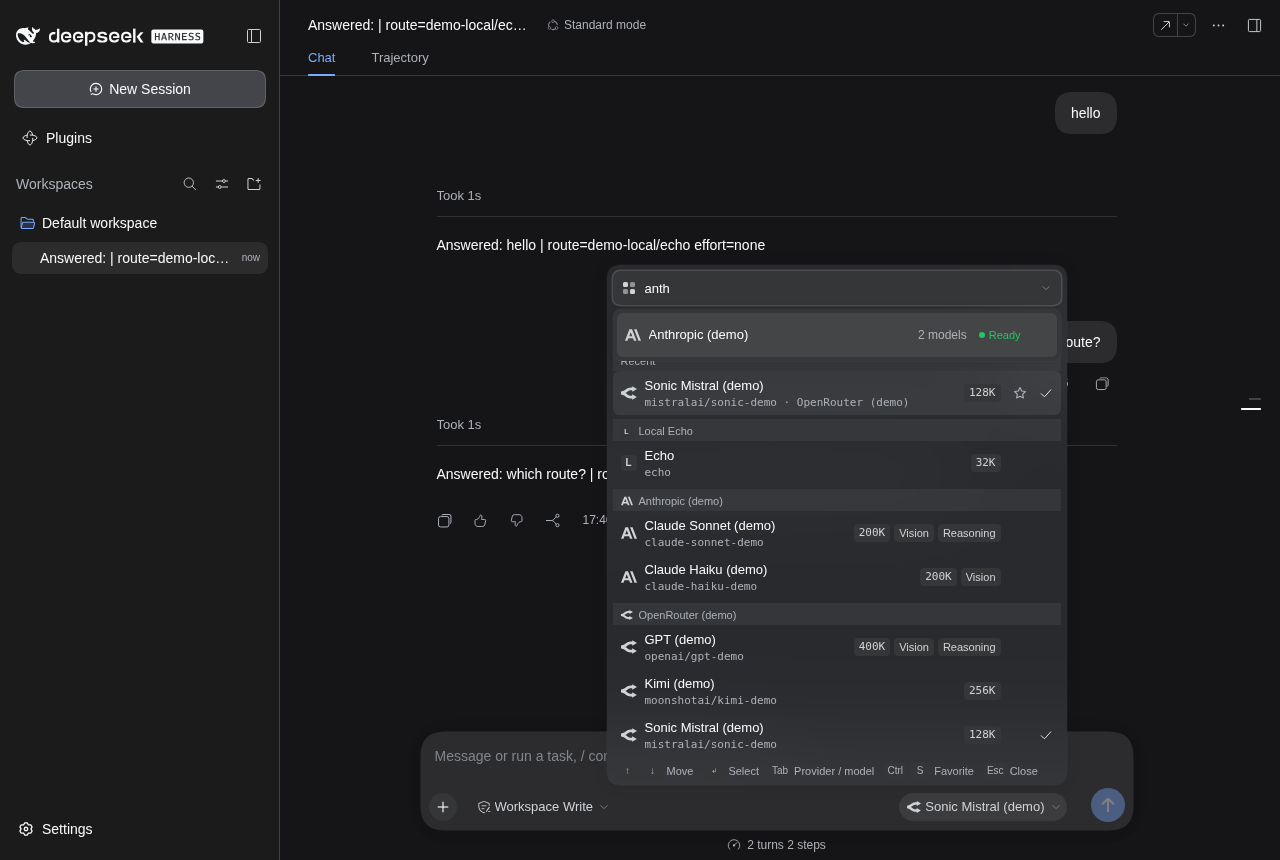Select the Claude Haiku (demo) model

pyautogui.click(x=837, y=577)
